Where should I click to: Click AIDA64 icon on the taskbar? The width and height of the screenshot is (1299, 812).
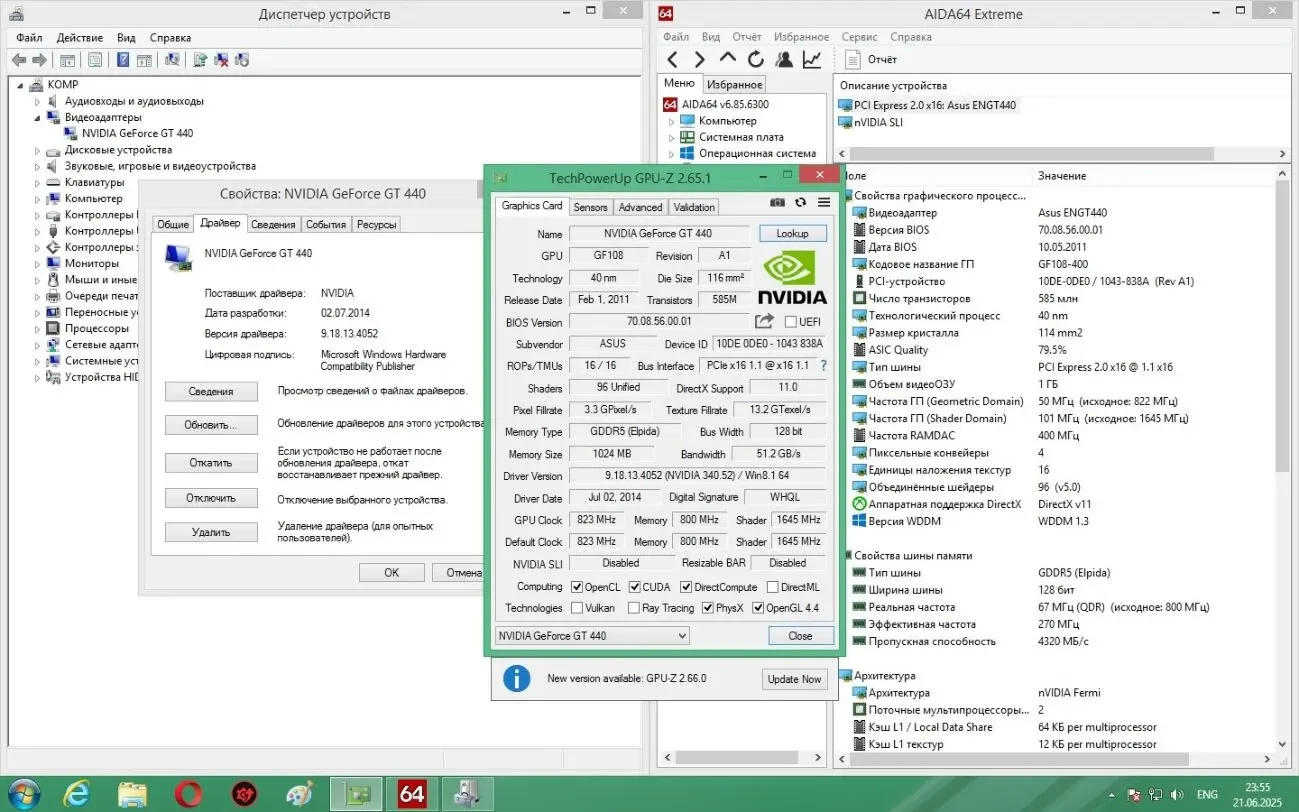[x=412, y=794]
